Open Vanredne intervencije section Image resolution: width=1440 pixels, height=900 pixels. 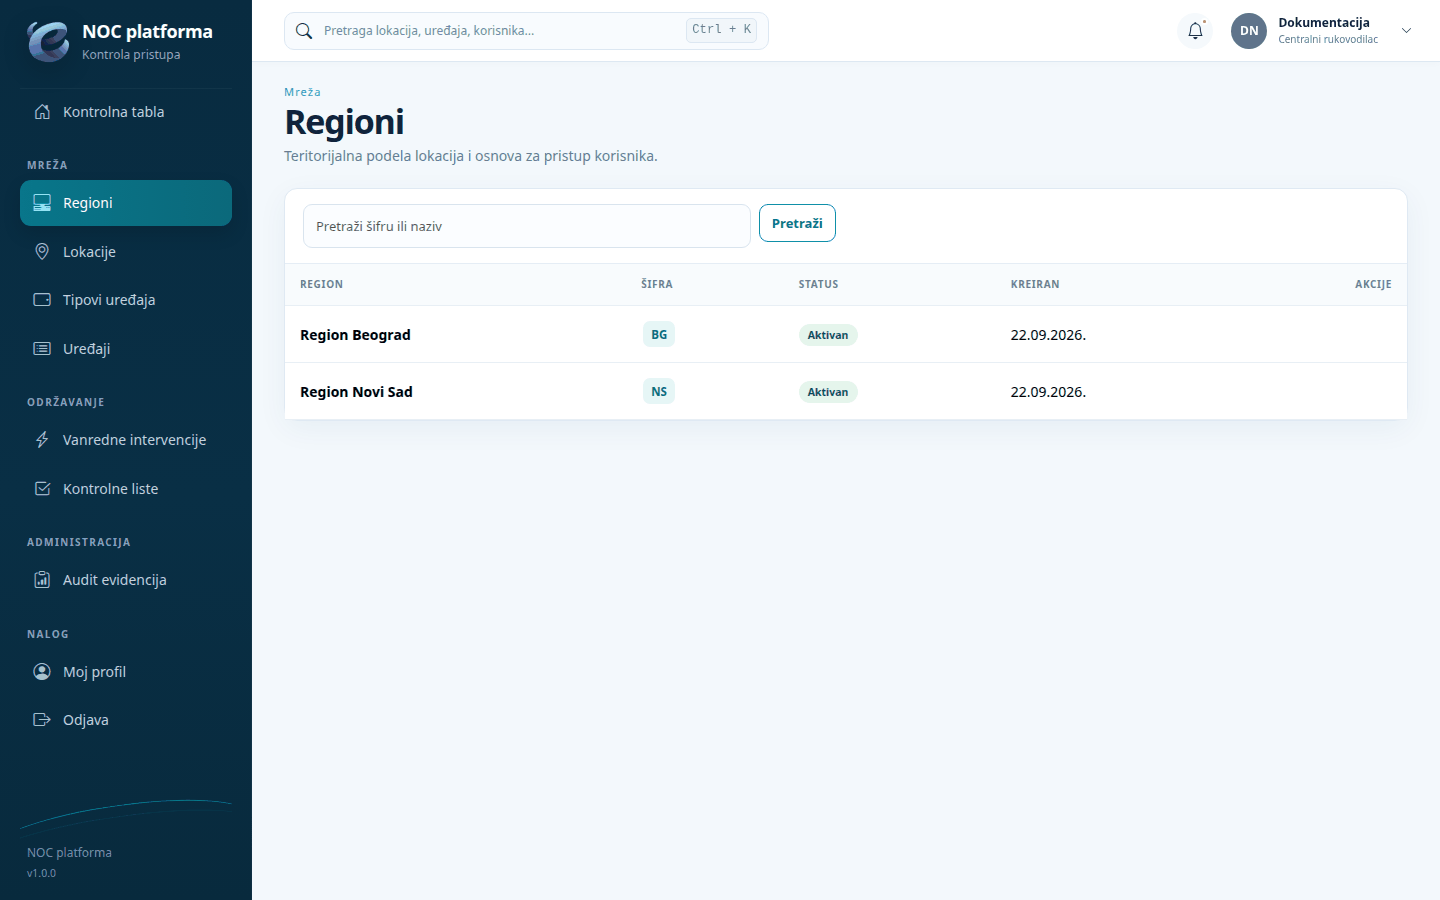[x=126, y=440]
